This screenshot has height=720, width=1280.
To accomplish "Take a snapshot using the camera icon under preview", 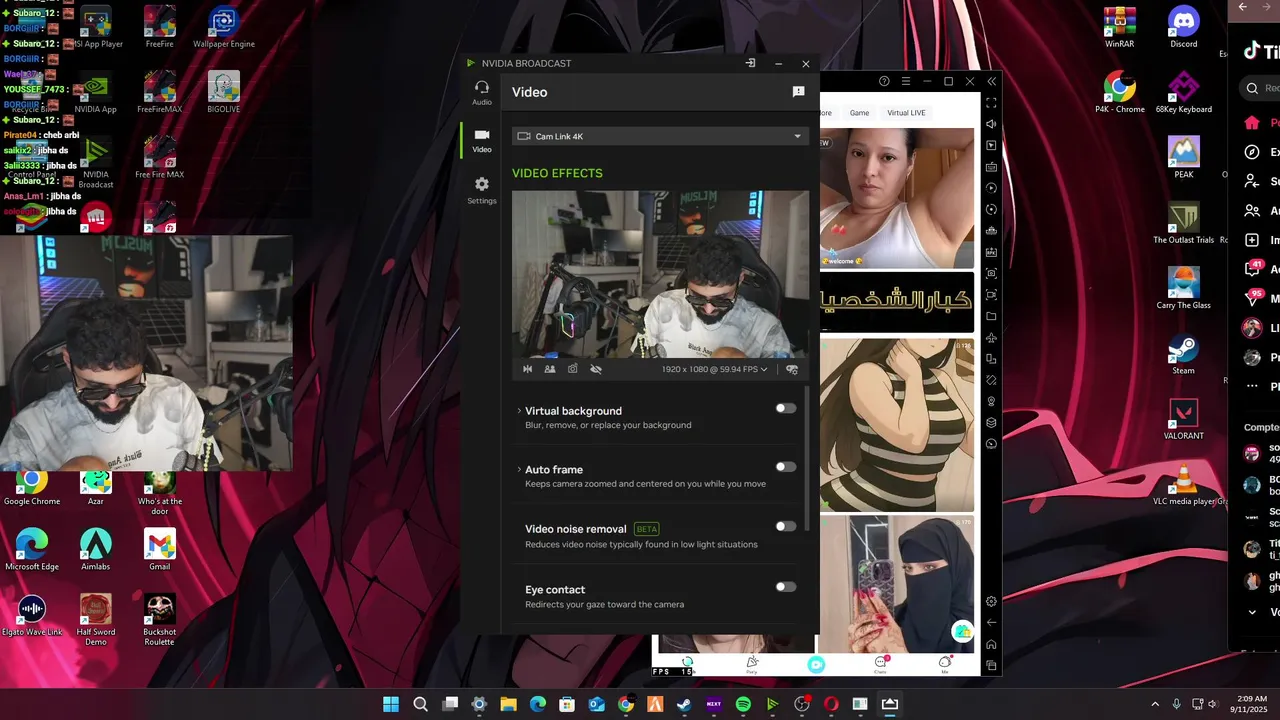I will (x=573, y=369).
